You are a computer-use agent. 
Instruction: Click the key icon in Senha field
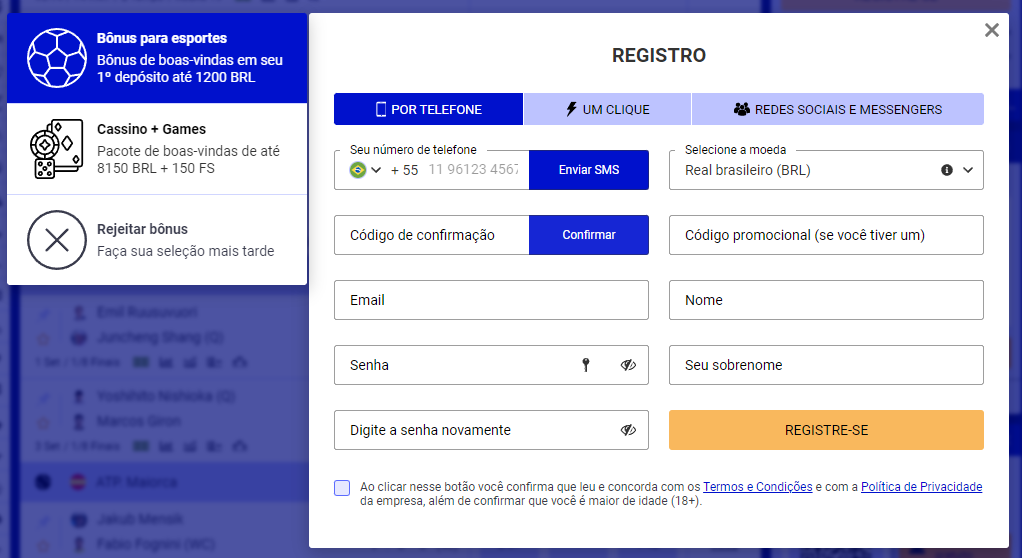[x=586, y=365]
